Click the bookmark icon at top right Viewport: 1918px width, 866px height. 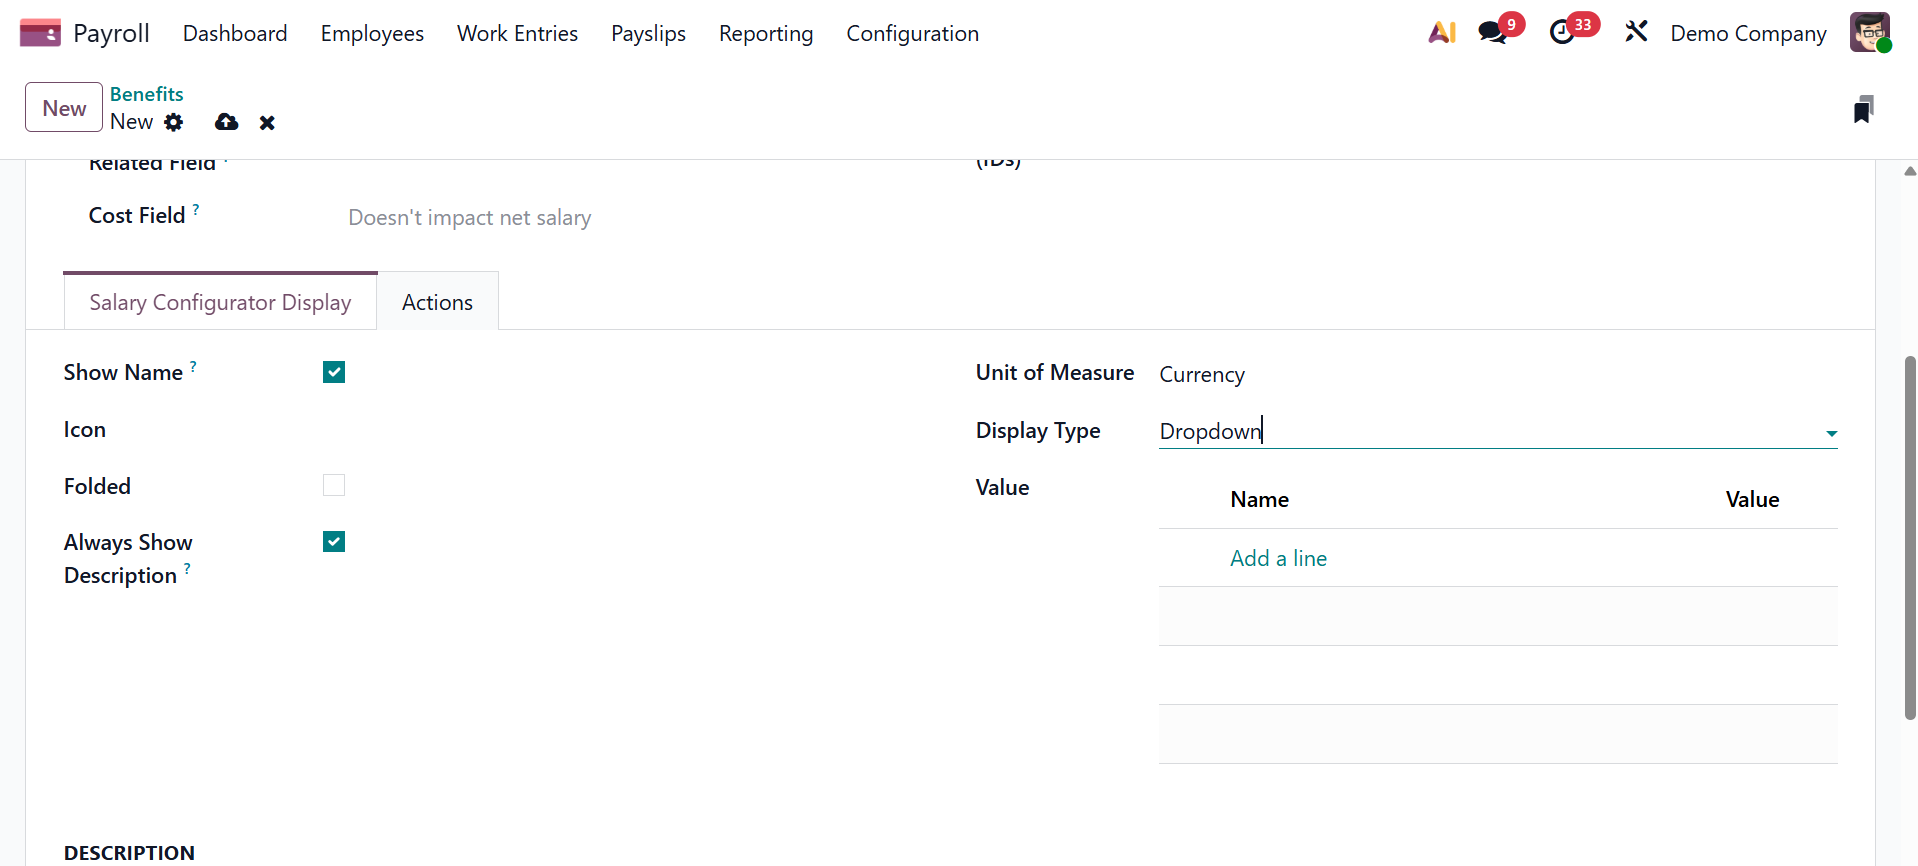[1862, 109]
